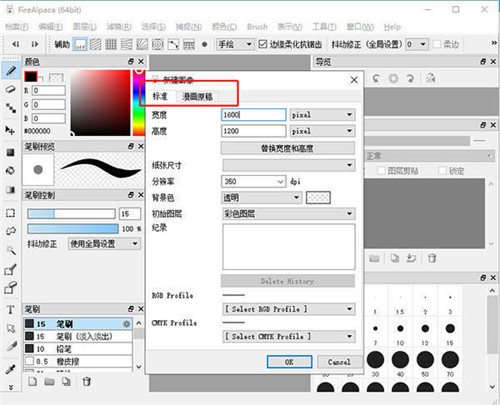Check the 图层剪贴 option
This screenshot has width=500, height=405.
[381, 171]
